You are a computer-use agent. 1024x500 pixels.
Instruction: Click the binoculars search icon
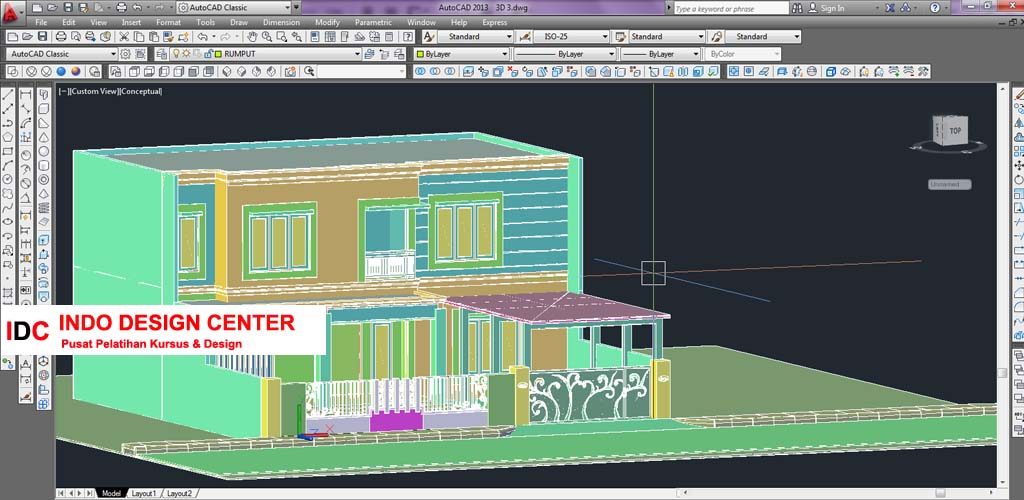797,8
